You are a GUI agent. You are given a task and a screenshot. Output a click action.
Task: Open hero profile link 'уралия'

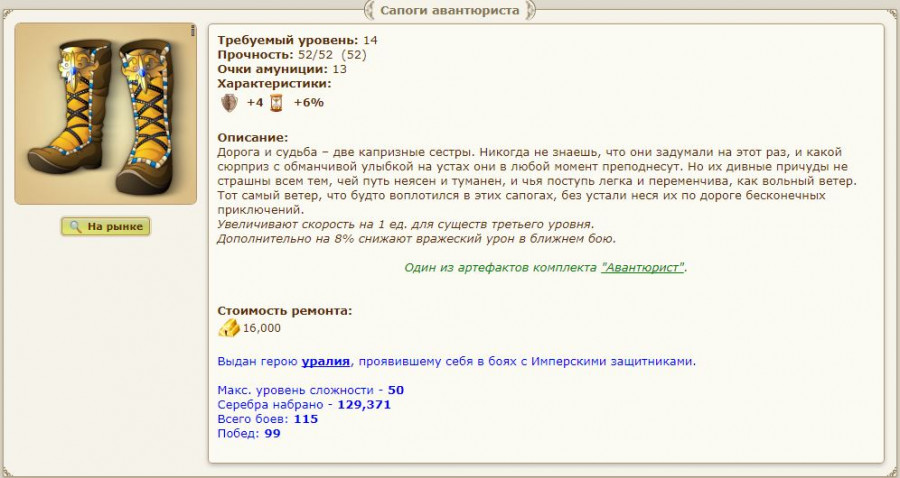(325, 362)
